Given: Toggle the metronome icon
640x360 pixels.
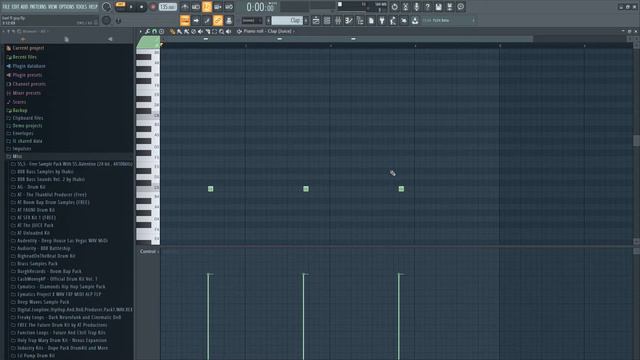Looking at the screenshot, I should pyautogui.click(x=185, y=7).
